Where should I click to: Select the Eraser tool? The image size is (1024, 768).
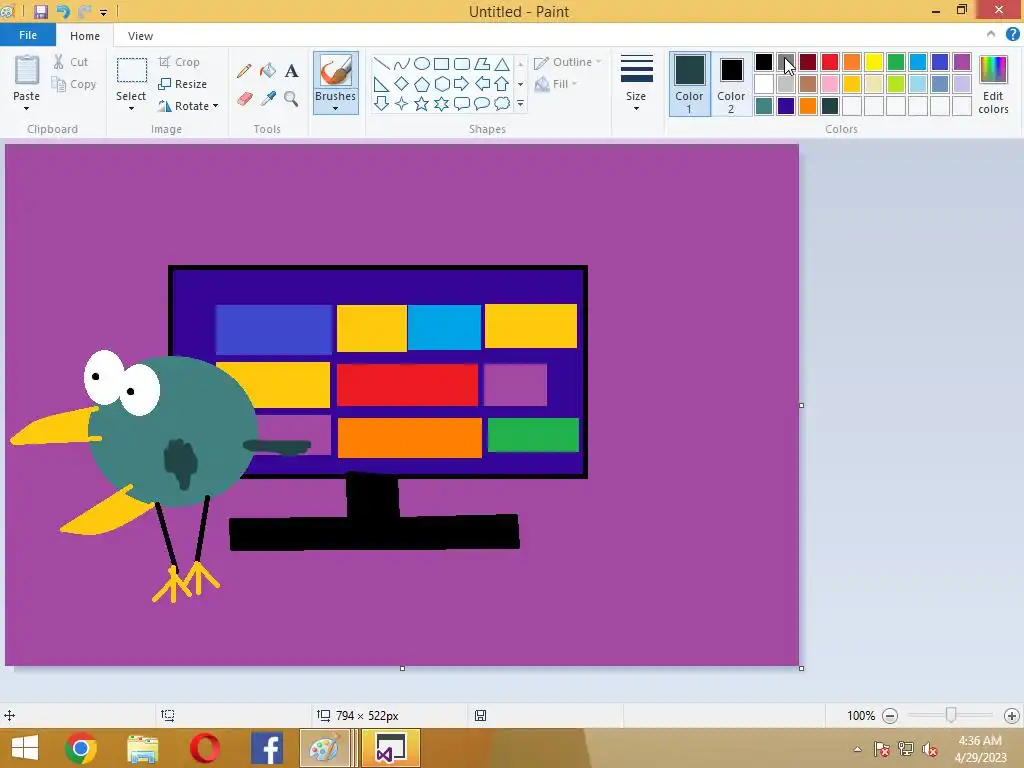244,99
